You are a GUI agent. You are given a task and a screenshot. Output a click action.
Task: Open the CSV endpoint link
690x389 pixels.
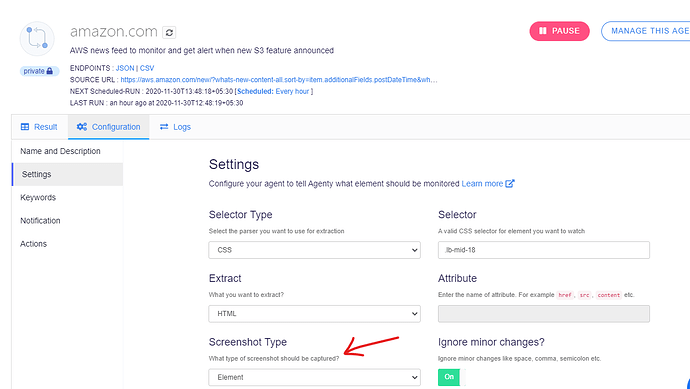click(147, 68)
